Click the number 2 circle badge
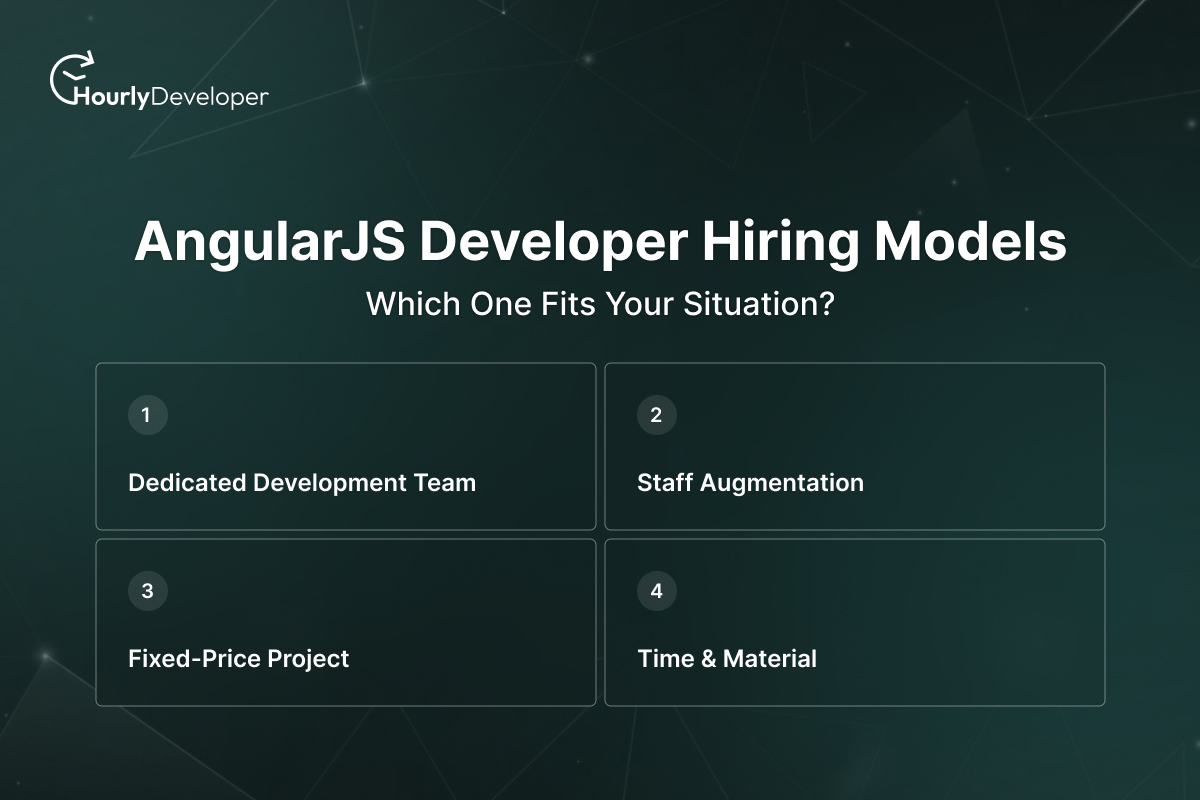Viewport: 1200px width, 800px height. point(657,415)
